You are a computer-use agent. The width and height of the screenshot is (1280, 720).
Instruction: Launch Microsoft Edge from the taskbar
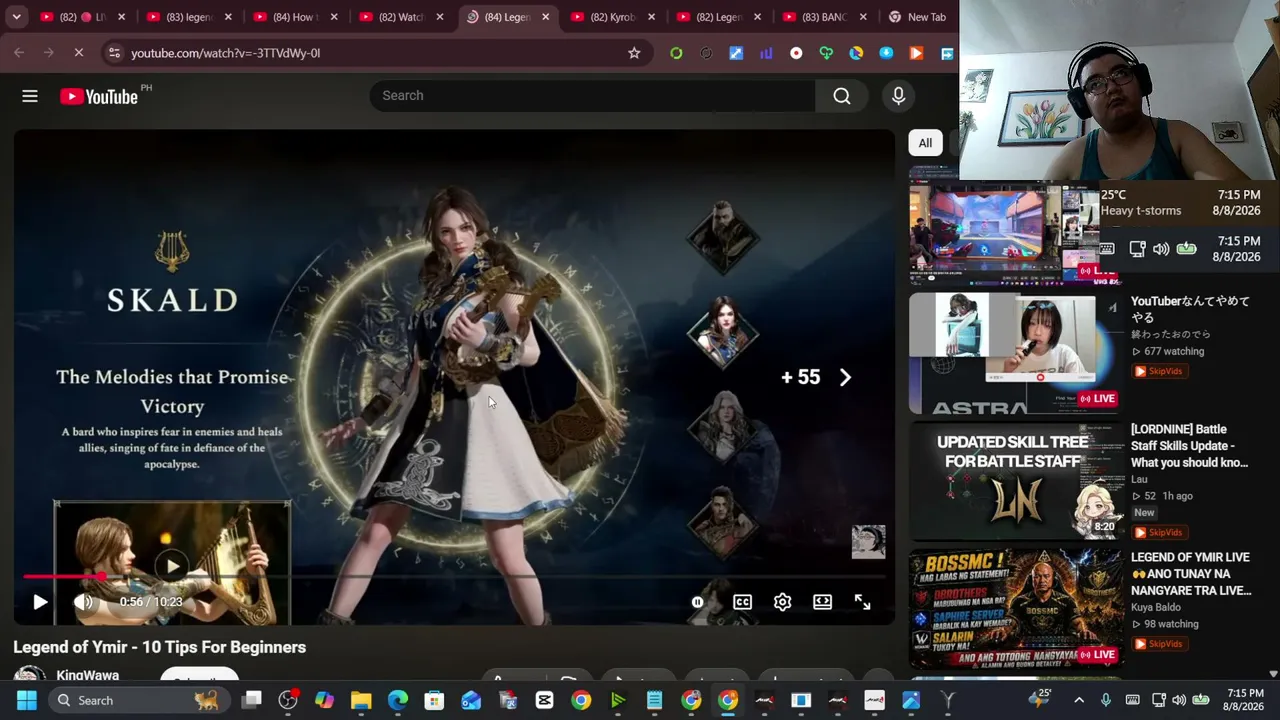coord(398,701)
